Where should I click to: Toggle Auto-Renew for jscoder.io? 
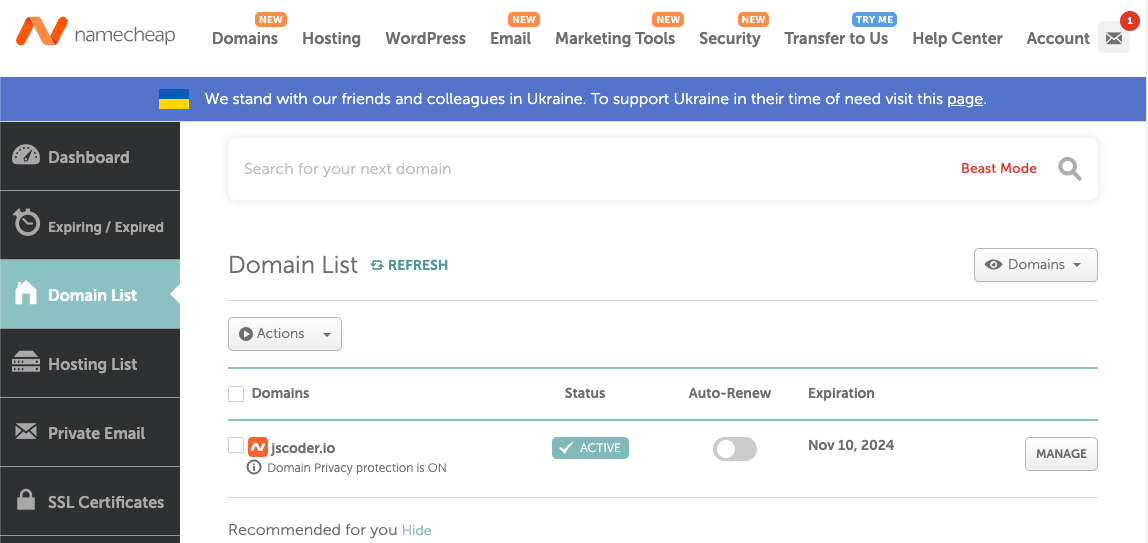point(734,449)
